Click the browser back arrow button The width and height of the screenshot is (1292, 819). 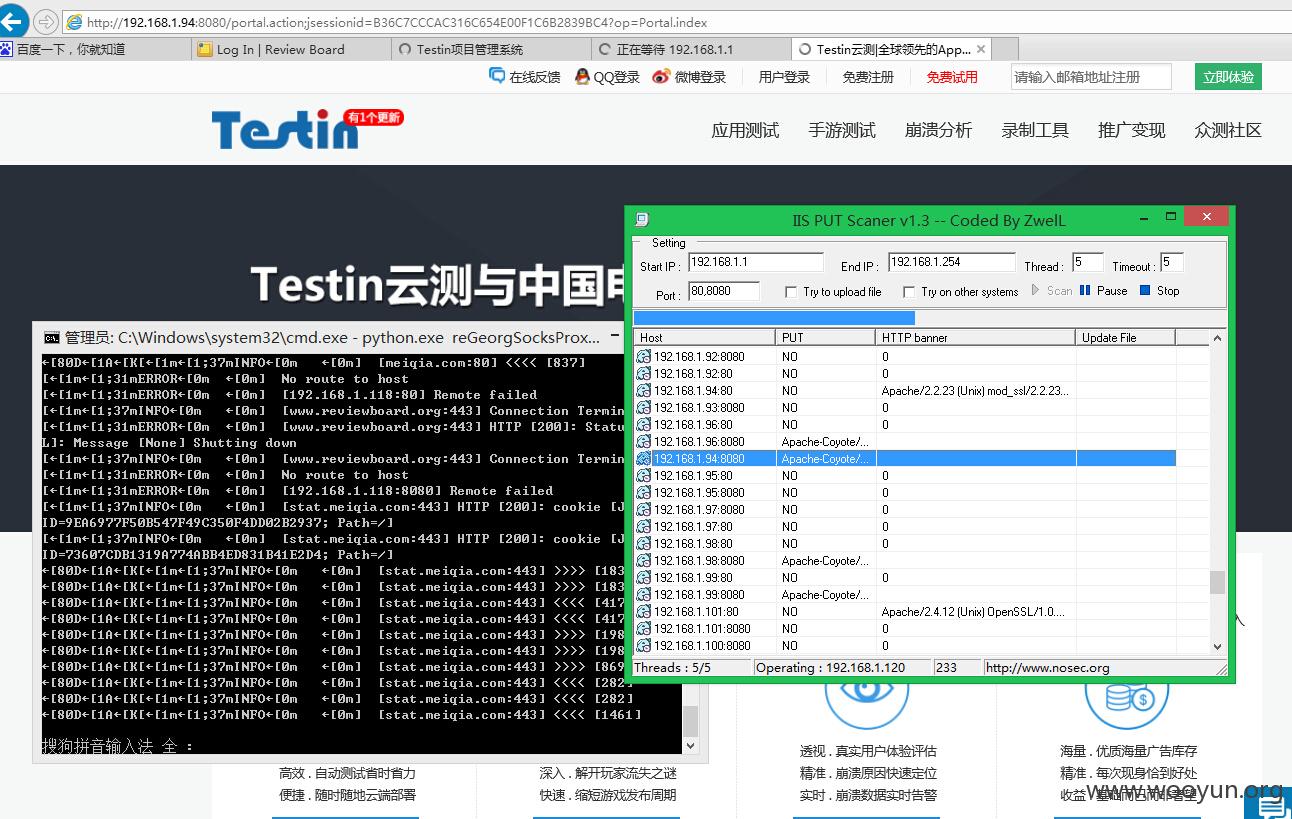click(12, 21)
